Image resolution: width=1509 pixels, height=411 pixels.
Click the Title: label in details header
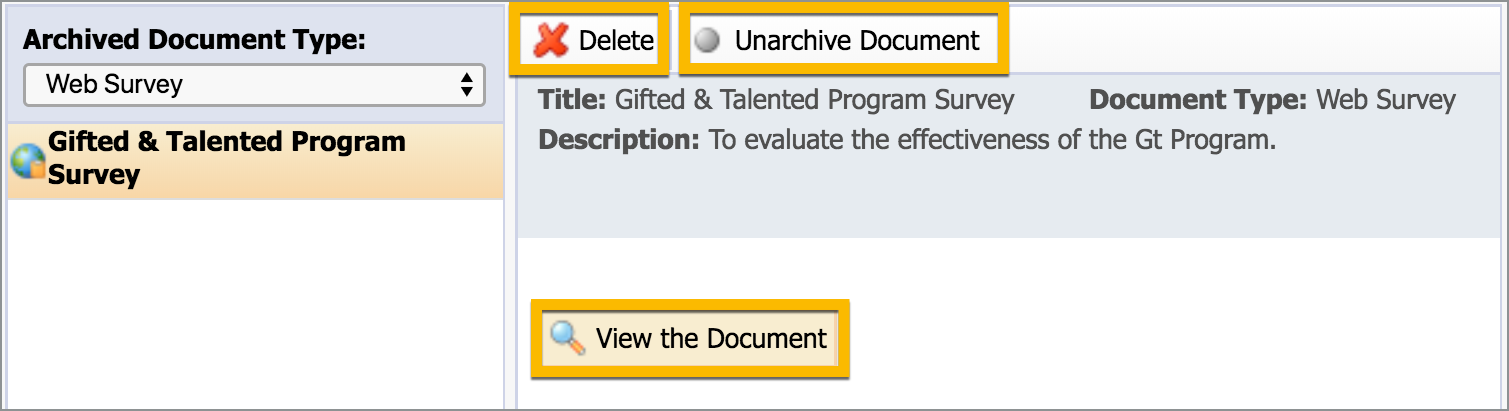(572, 100)
